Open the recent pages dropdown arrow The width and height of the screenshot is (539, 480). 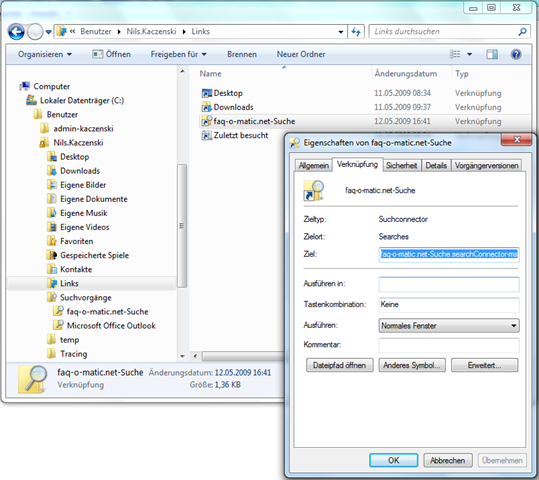(x=48, y=32)
